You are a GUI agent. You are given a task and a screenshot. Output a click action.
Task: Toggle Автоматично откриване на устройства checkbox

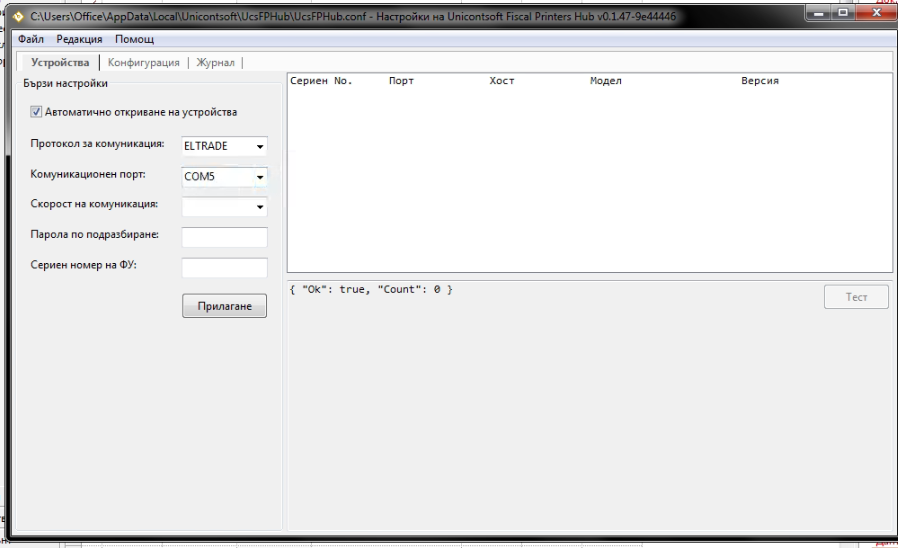coord(36,112)
